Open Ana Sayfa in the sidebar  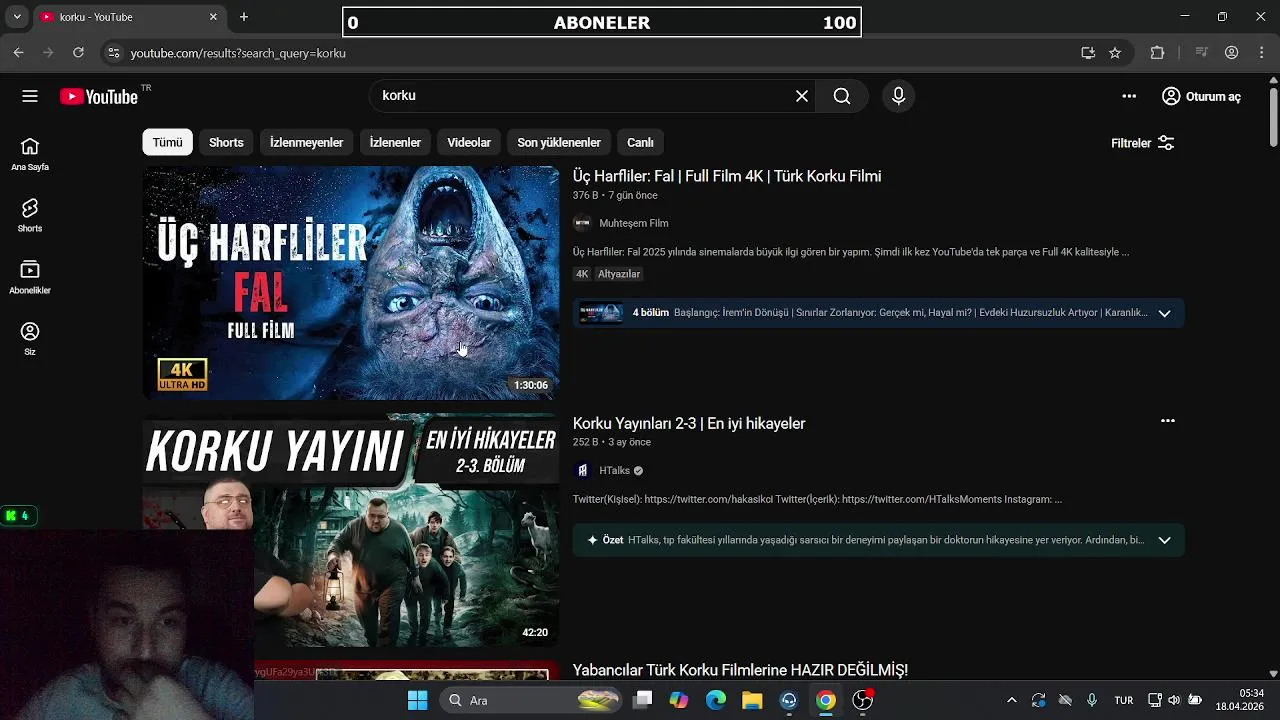[30, 154]
